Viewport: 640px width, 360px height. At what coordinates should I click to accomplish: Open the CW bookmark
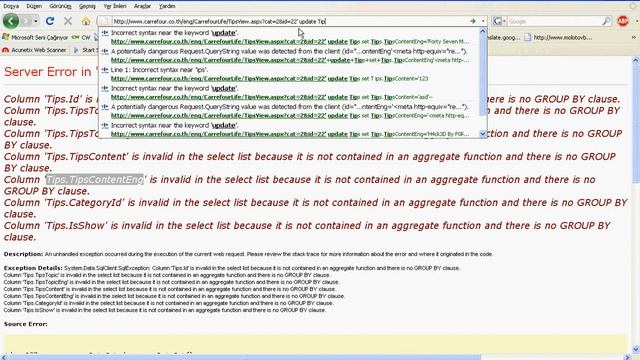point(82,37)
